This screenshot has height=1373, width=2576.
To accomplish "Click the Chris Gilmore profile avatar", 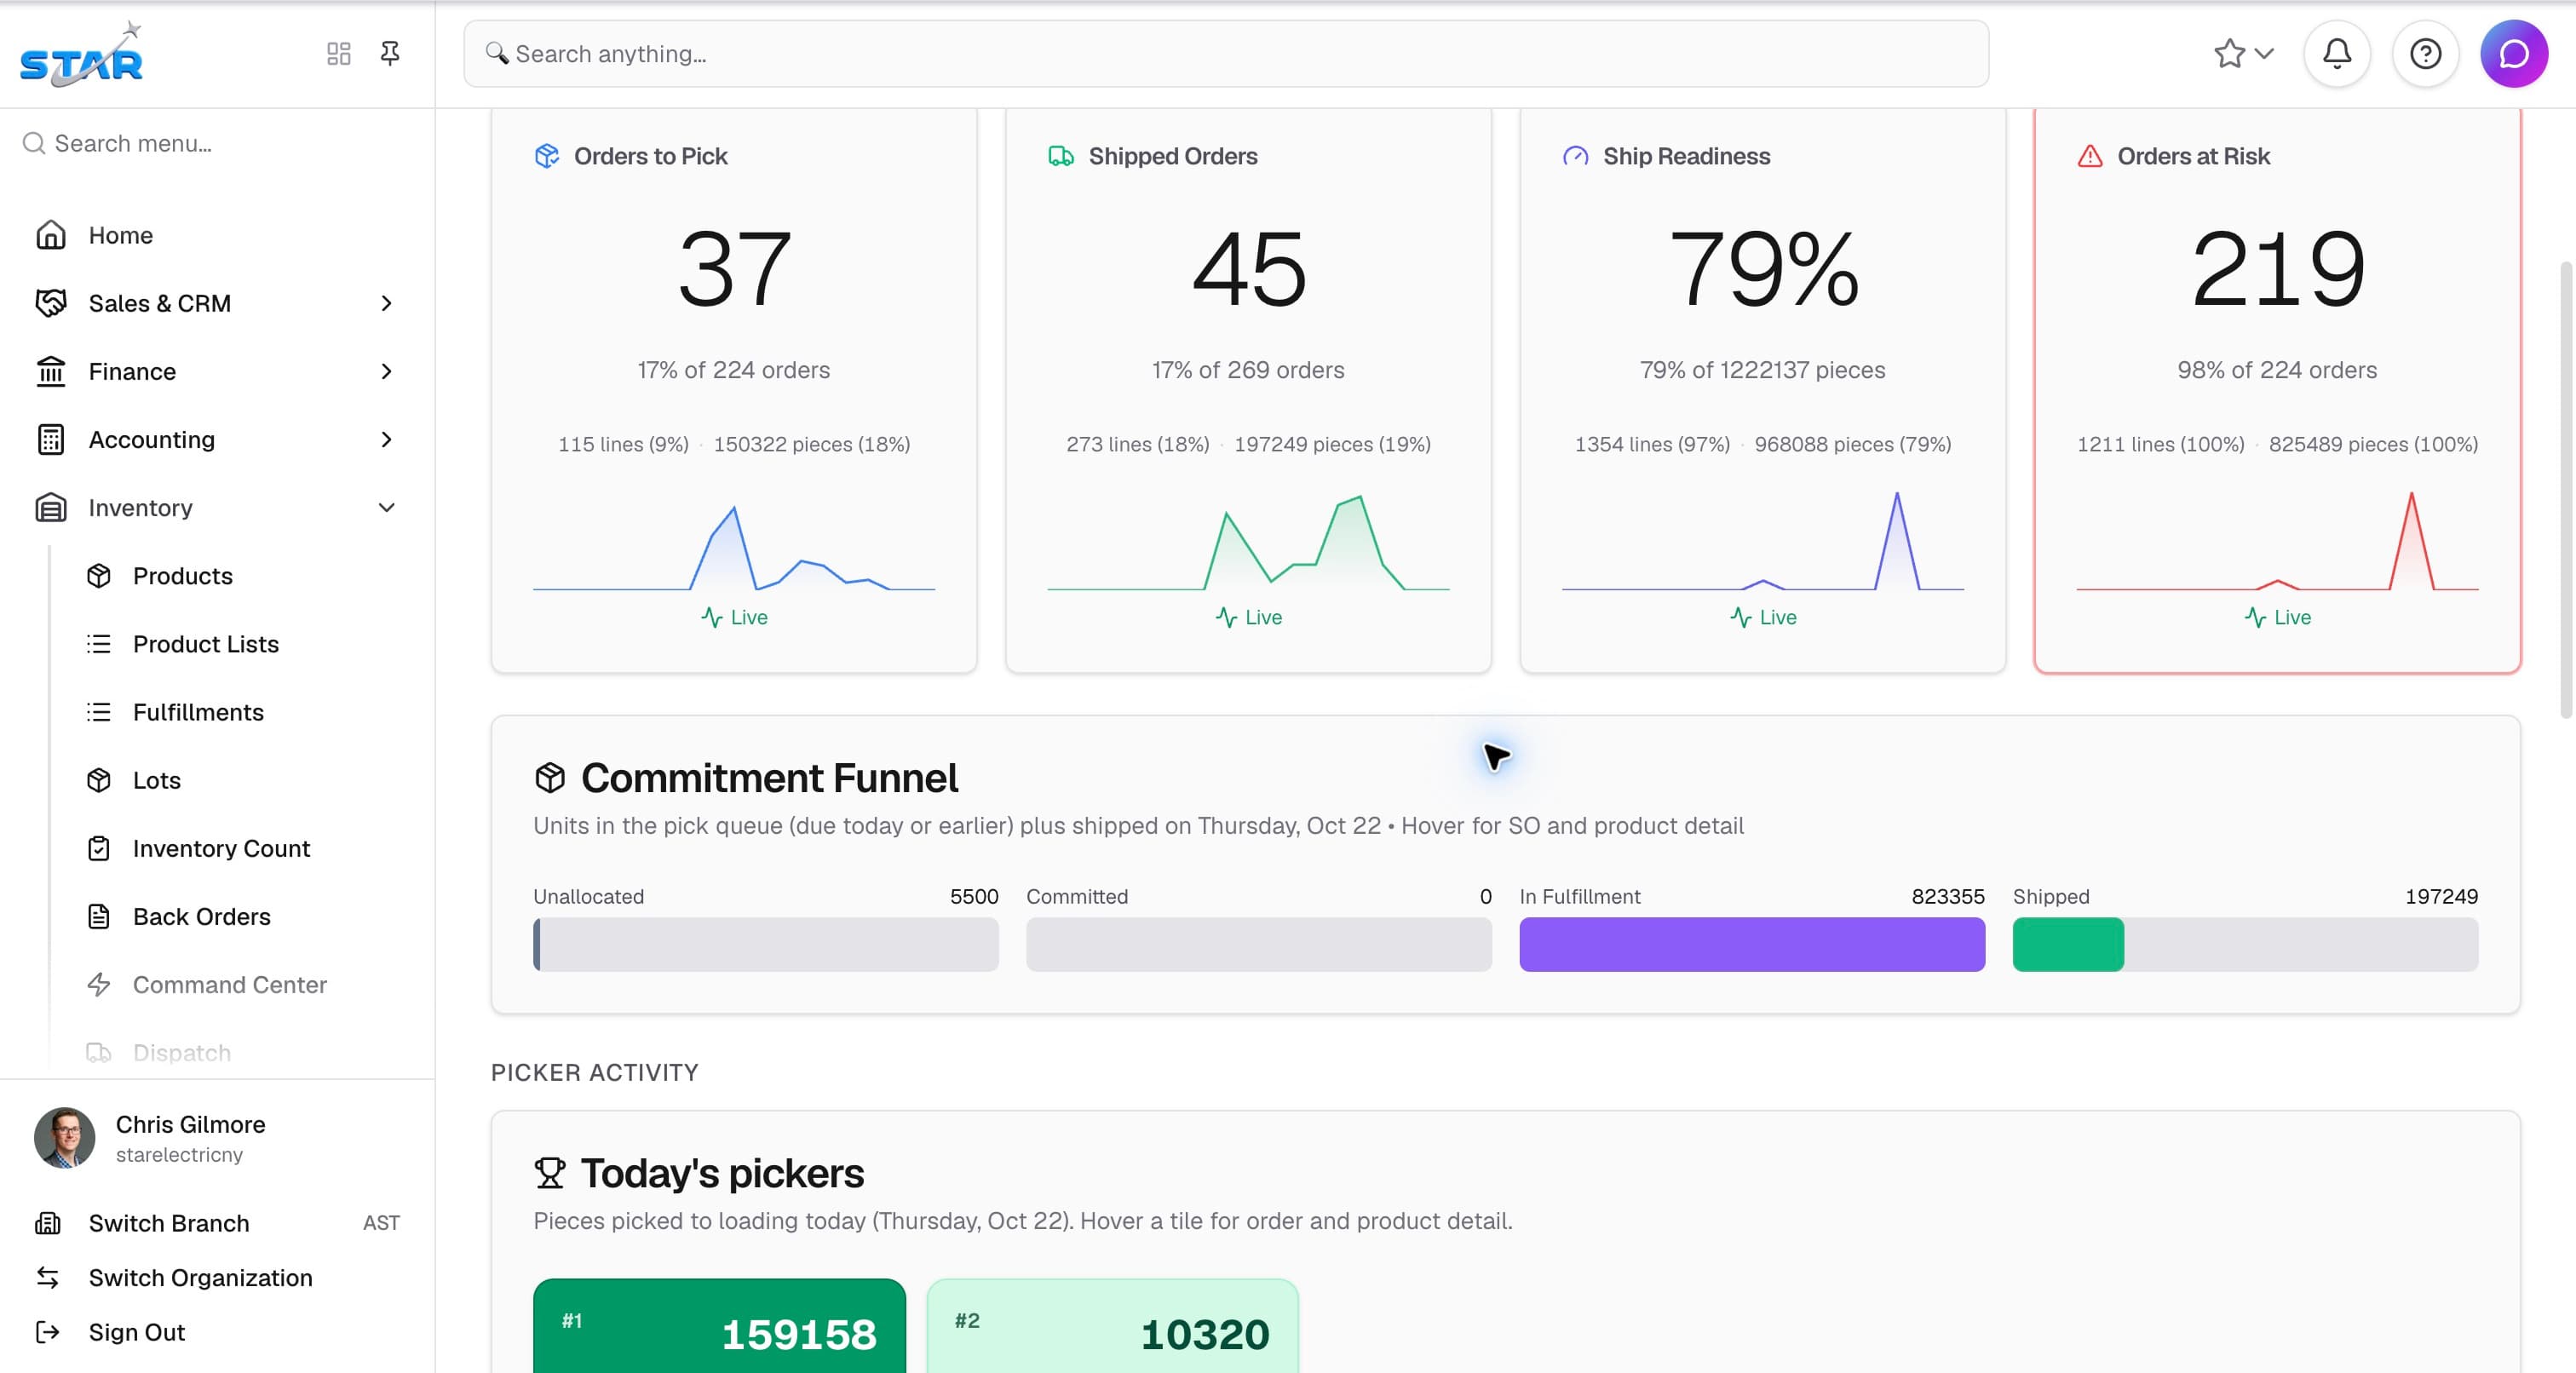I will click(65, 1138).
